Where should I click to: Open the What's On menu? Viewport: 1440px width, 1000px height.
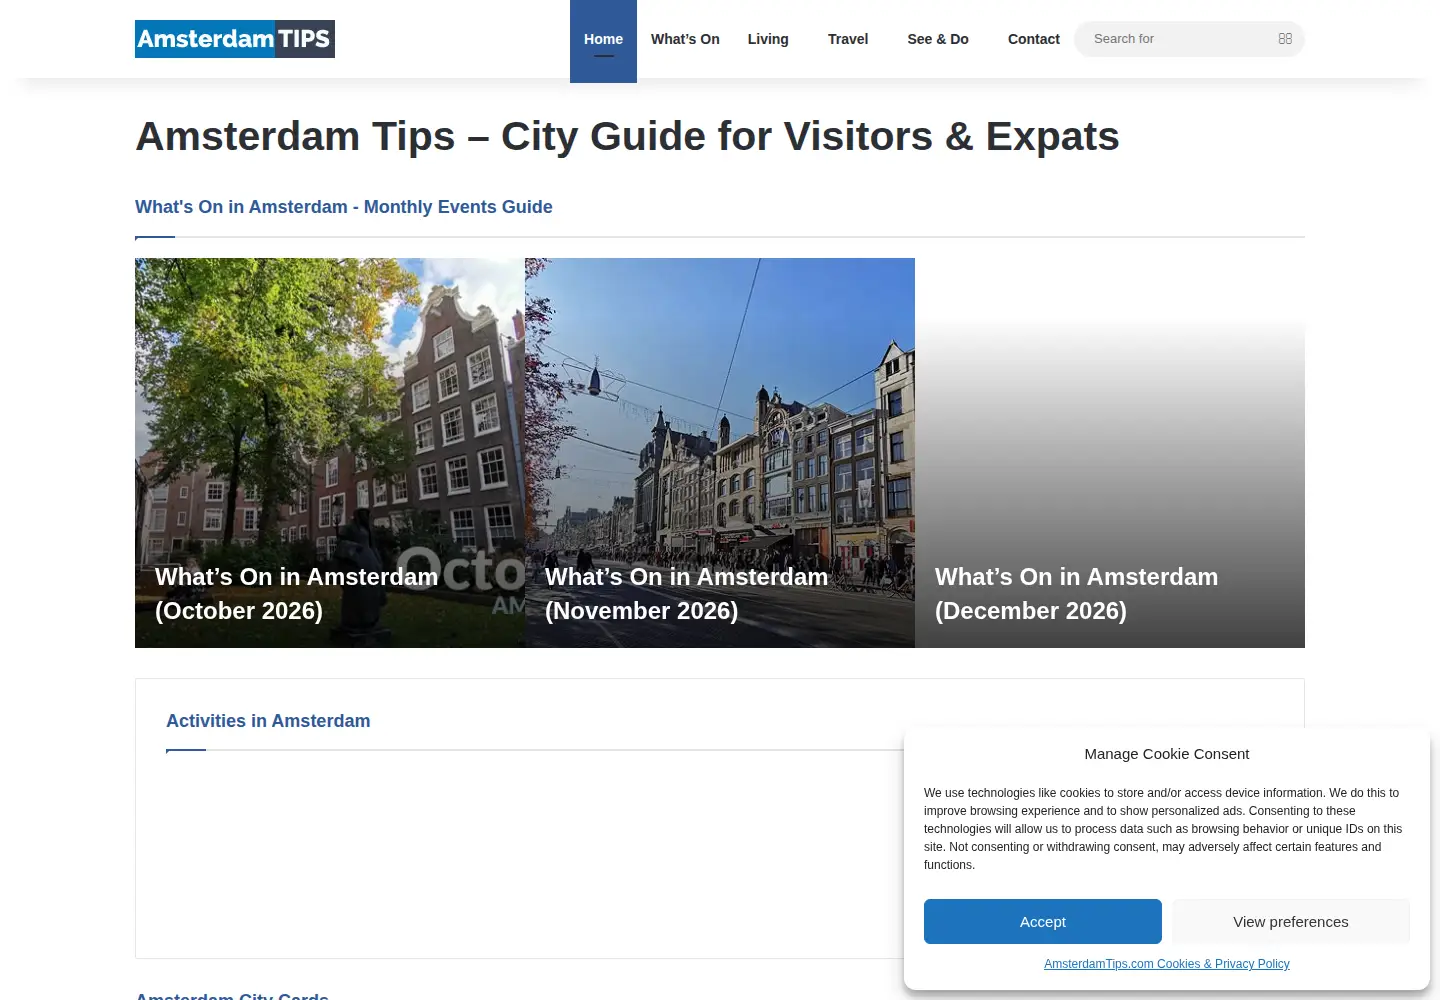click(685, 39)
